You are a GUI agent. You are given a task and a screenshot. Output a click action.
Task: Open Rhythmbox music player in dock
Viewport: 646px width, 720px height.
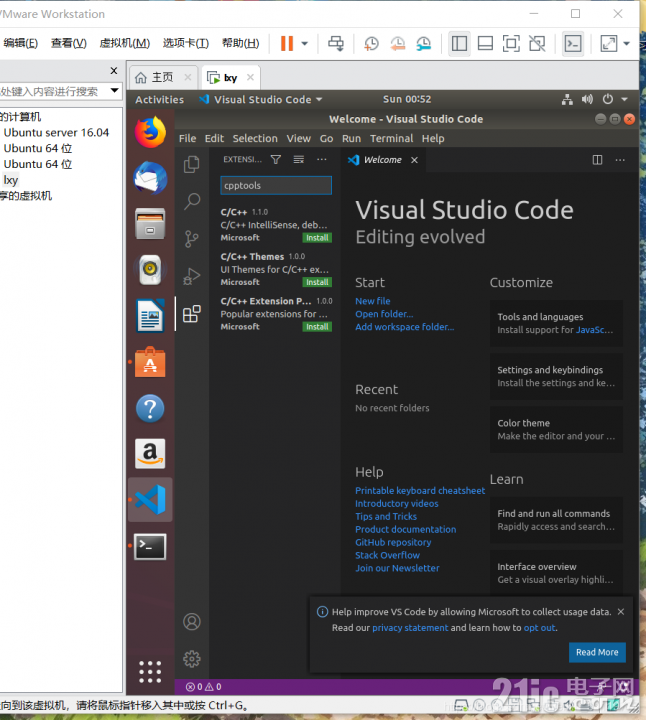(x=150, y=269)
